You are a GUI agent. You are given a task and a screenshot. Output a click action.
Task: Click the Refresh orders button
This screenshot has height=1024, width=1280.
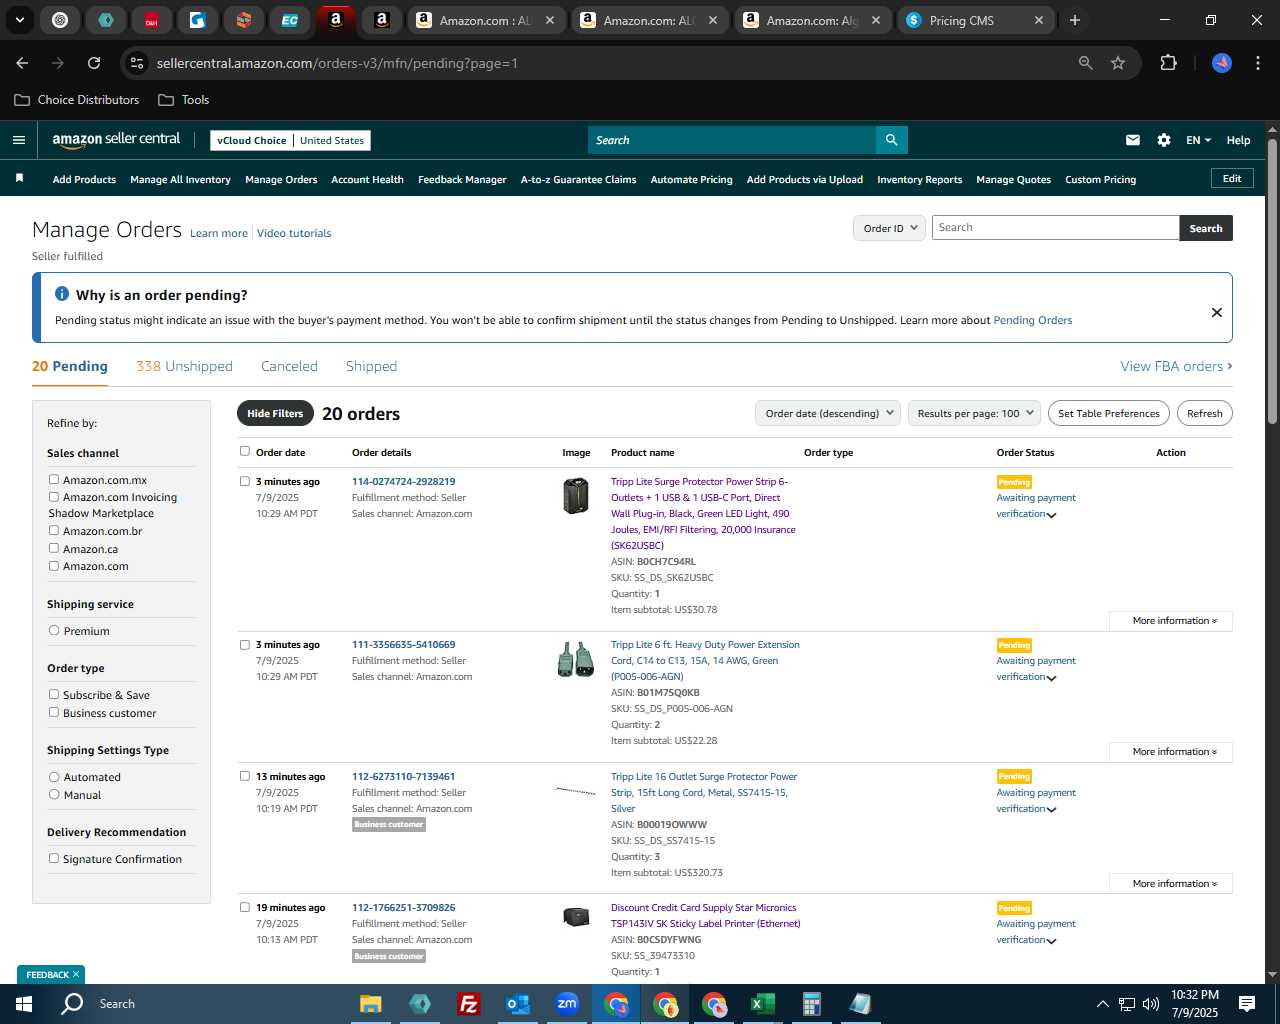click(x=1204, y=413)
